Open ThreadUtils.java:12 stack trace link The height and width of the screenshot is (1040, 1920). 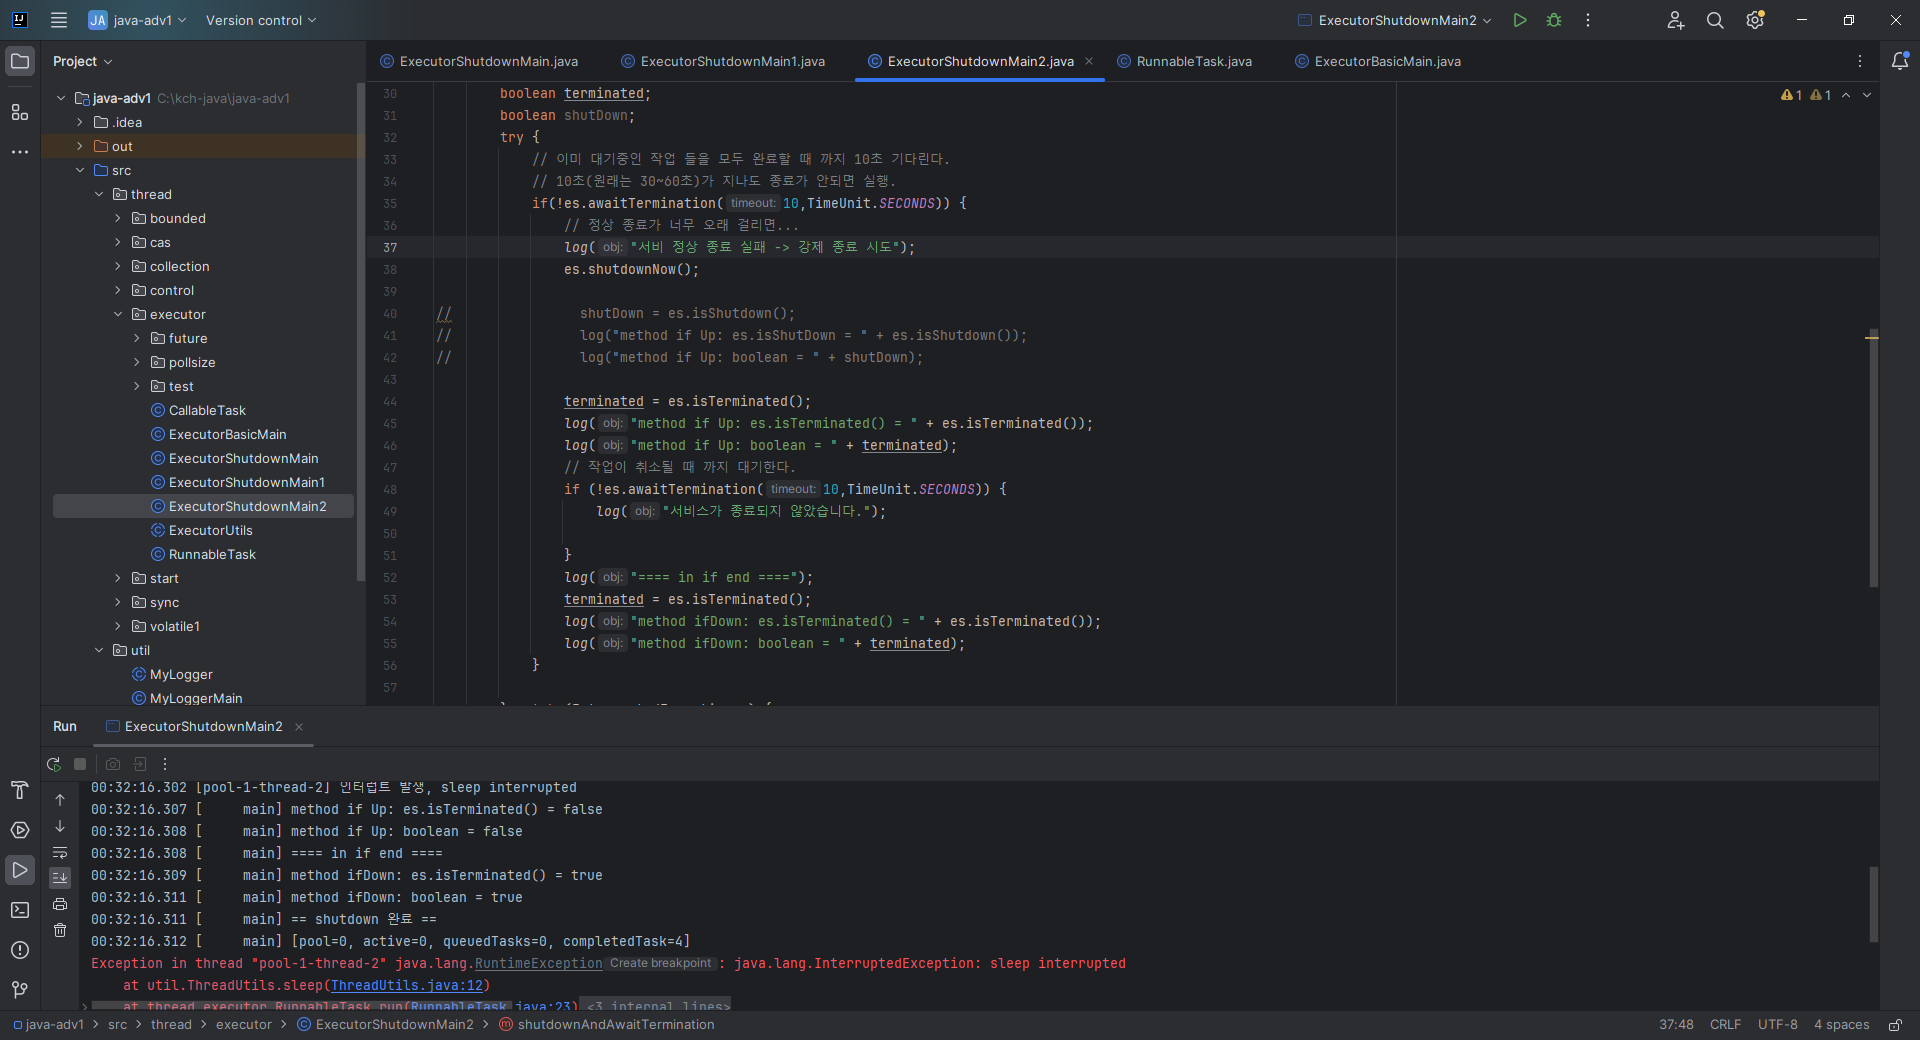tap(407, 985)
